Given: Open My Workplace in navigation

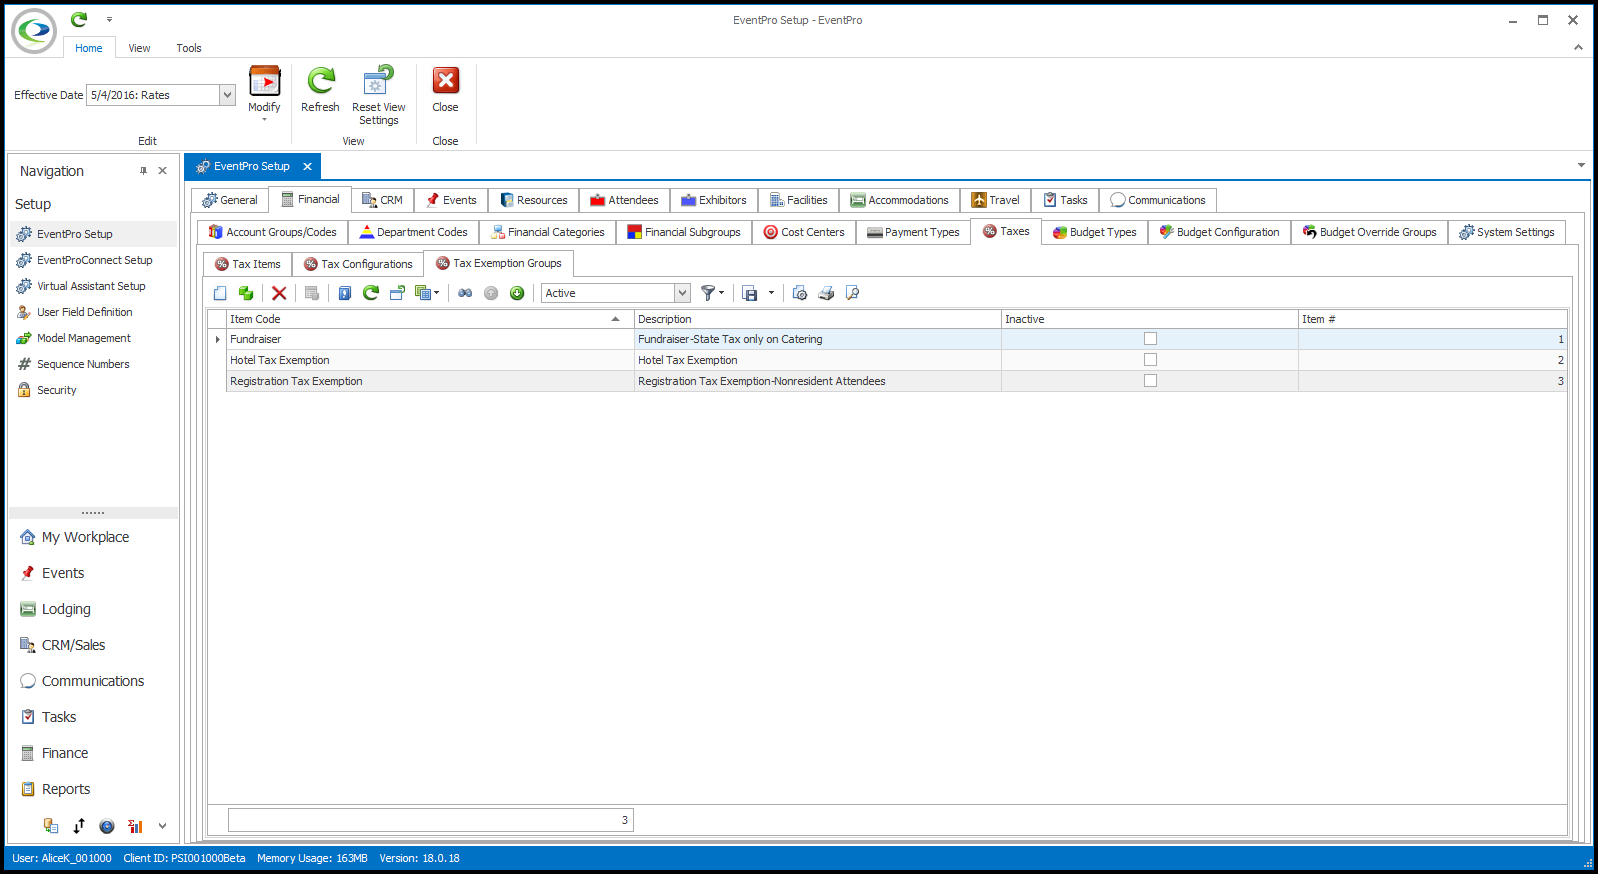Looking at the screenshot, I should [x=85, y=537].
